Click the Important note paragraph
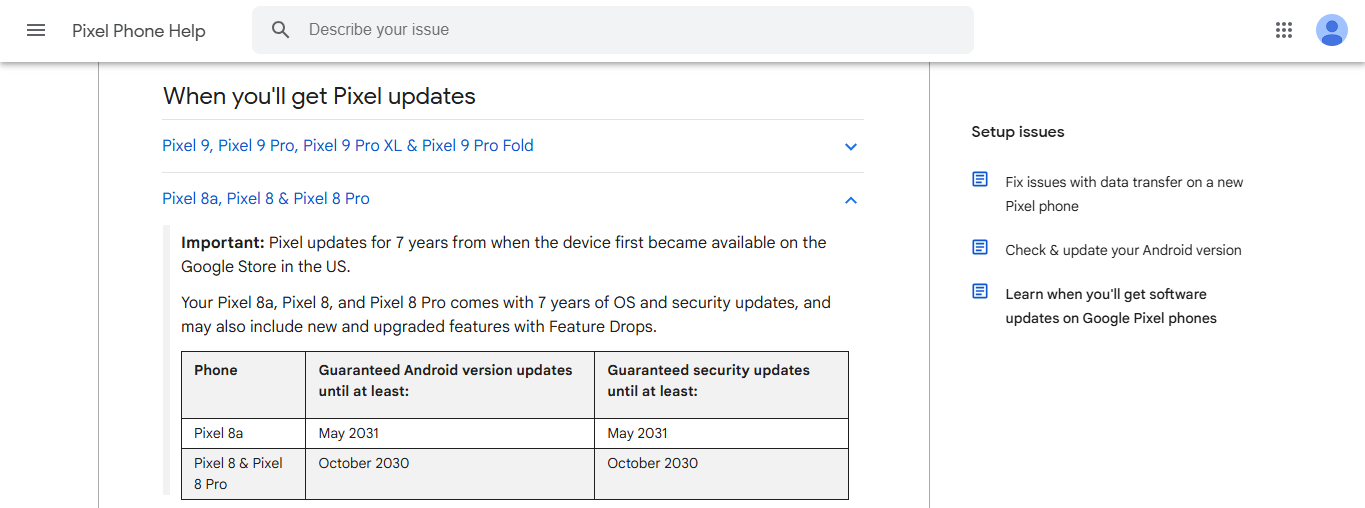 point(504,255)
